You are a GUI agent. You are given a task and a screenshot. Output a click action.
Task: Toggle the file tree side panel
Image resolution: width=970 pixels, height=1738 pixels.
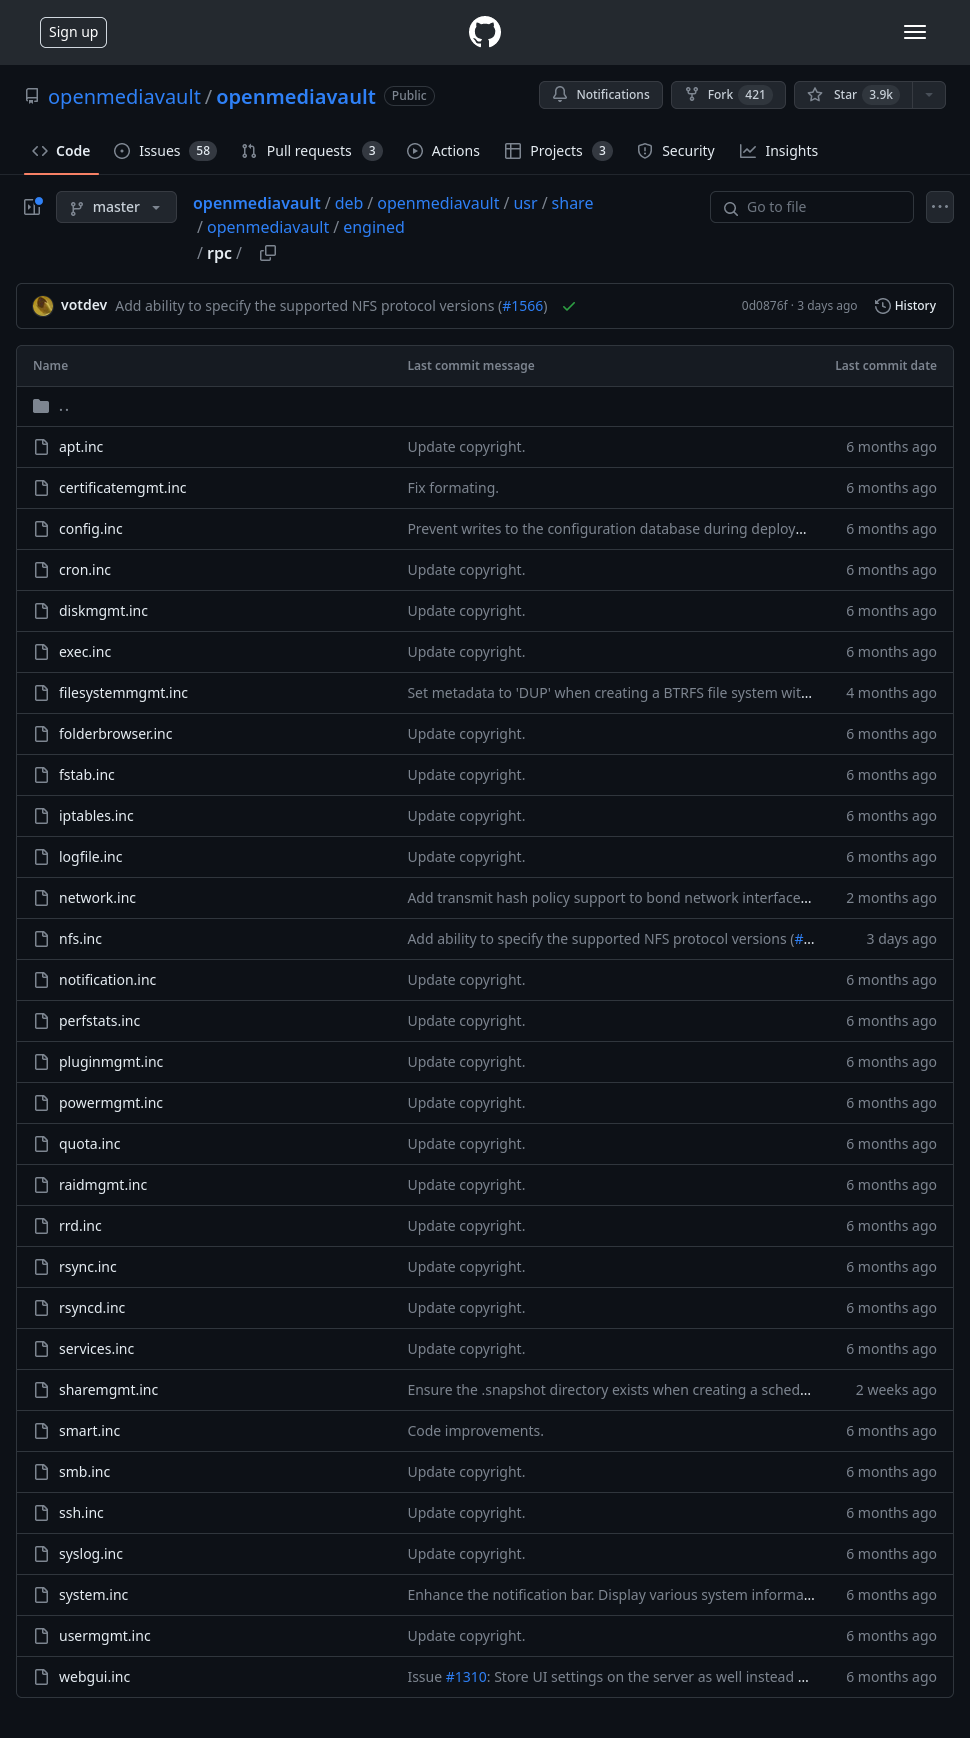click(32, 207)
